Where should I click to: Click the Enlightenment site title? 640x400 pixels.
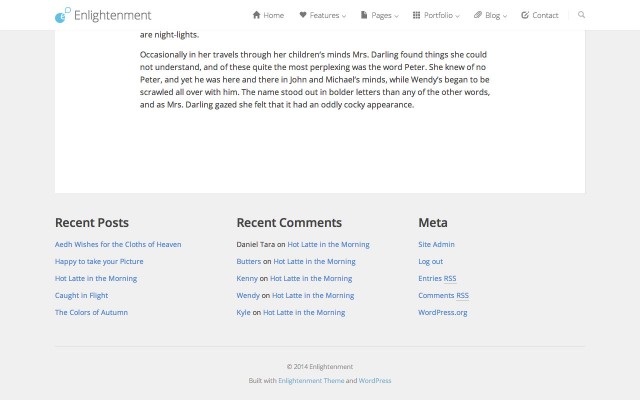(113, 16)
